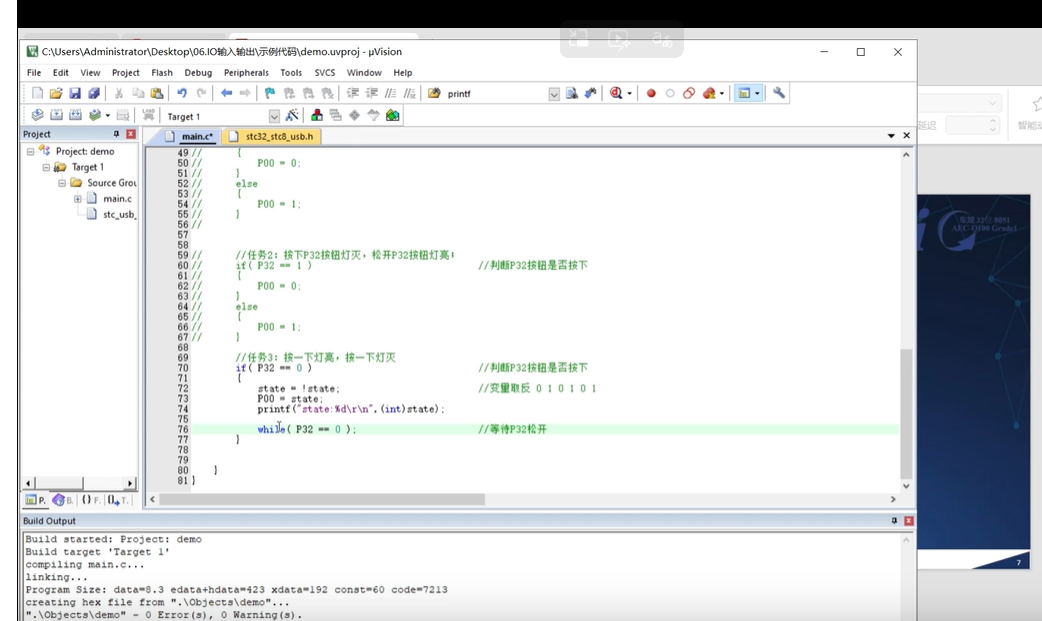Close the Build Output panel
This screenshot has height=621, width=1042.
pyautogui.click(x=909, y=521)
